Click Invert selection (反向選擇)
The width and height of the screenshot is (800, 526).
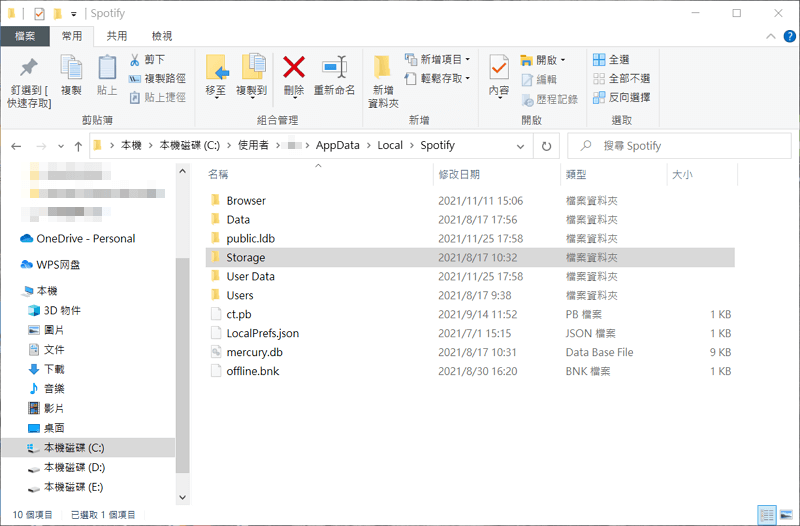pyautogui.click(x=621, y=97)
